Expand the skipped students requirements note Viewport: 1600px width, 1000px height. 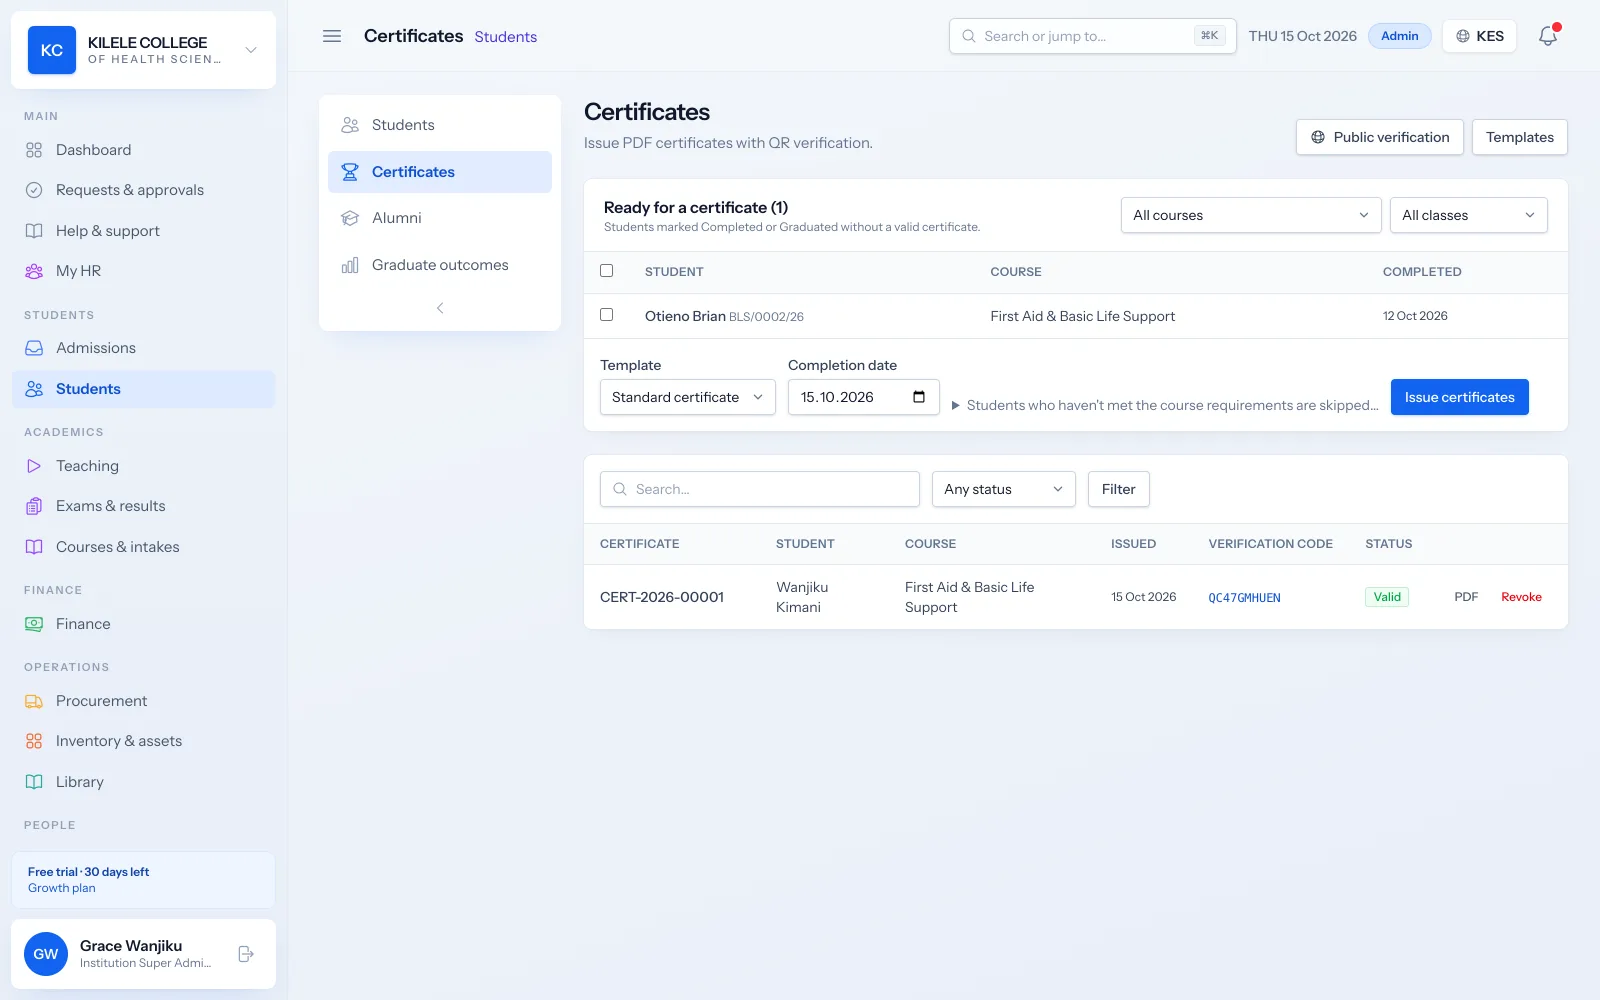click(1165, 405)
